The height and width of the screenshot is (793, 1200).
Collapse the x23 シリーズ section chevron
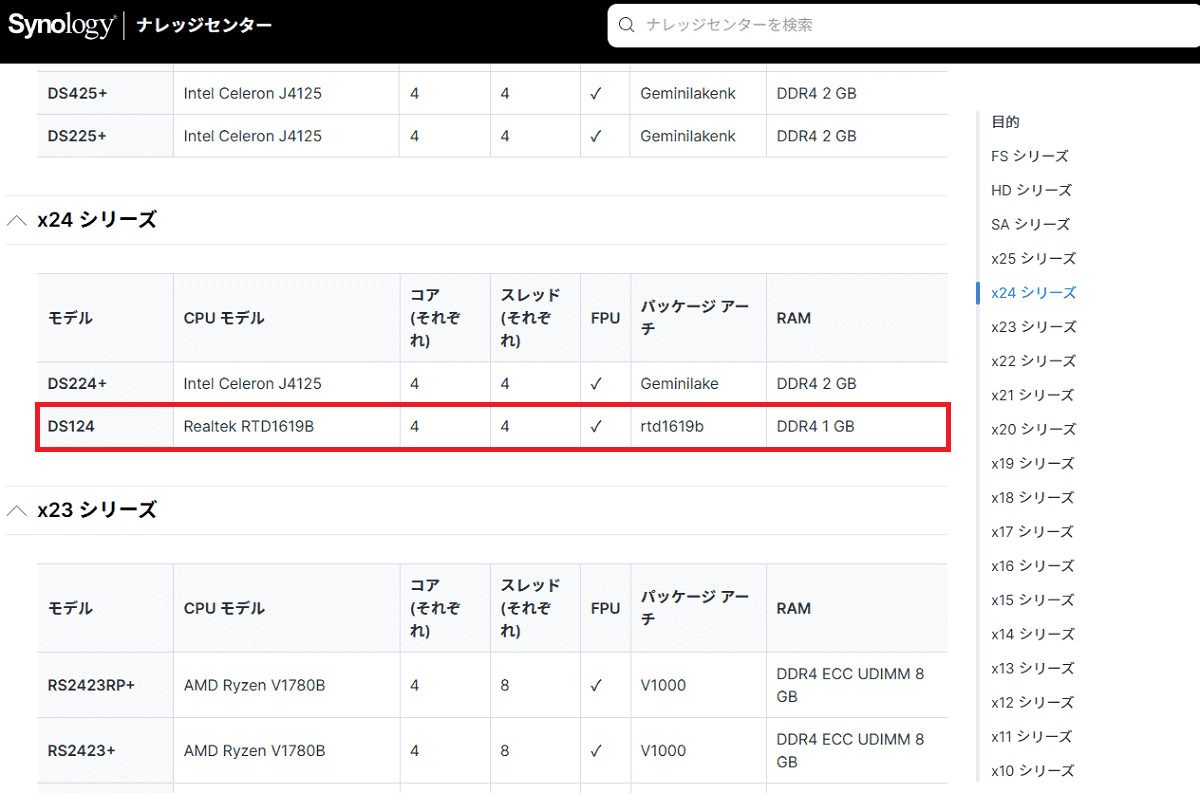(17, 510)
